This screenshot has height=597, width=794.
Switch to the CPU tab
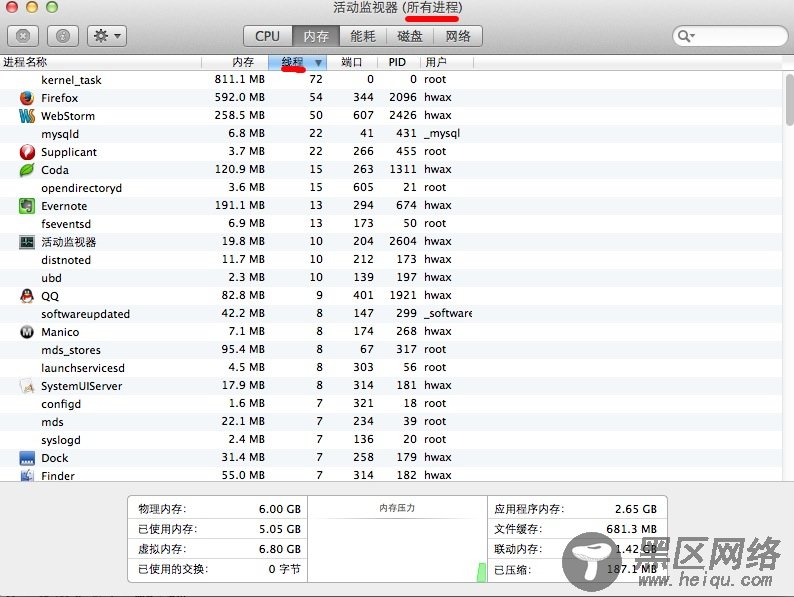coord(267,36)
